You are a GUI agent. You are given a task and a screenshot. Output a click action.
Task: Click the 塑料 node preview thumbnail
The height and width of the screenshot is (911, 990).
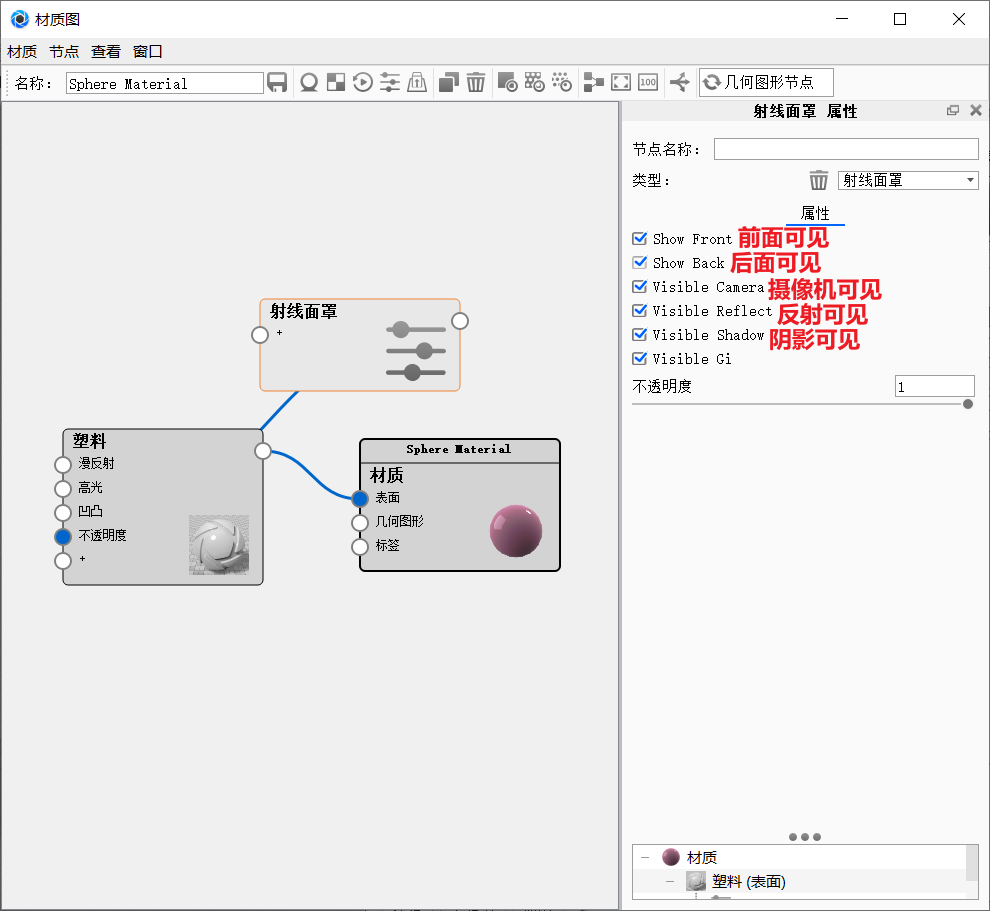pyautogui.click(x=218, y=545)
